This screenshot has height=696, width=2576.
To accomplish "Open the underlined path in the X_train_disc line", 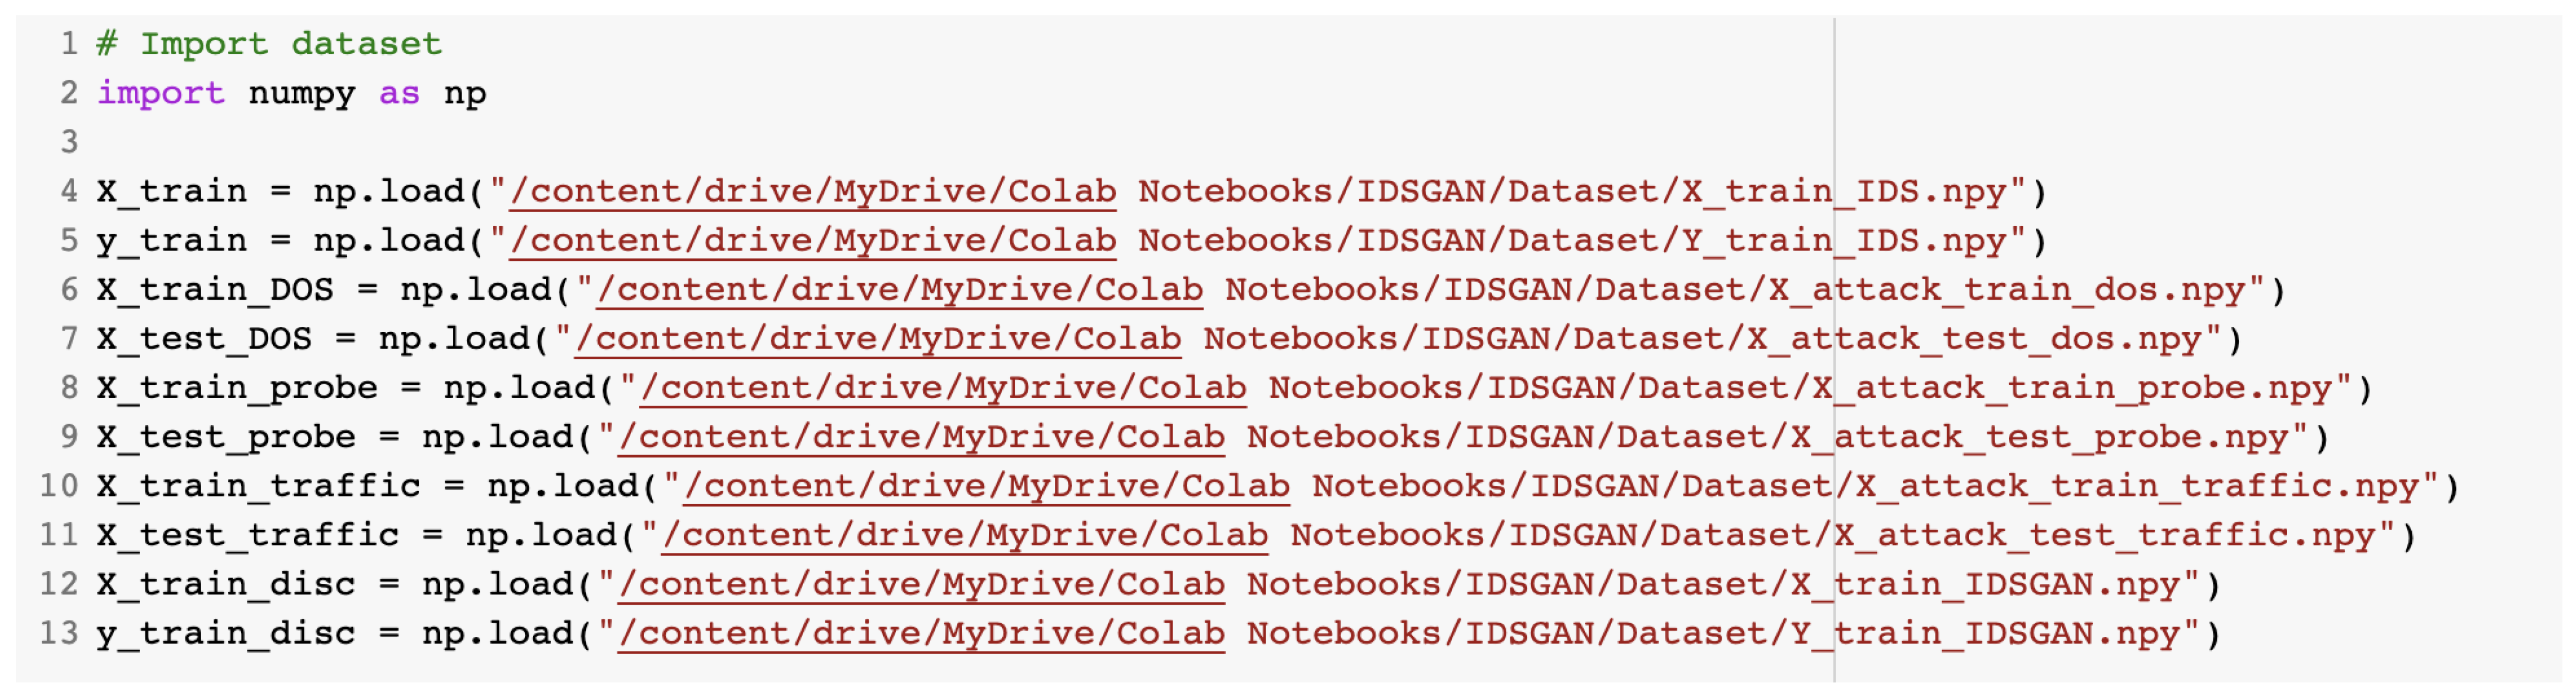I will pyautogui.click(x=921, y=583).
